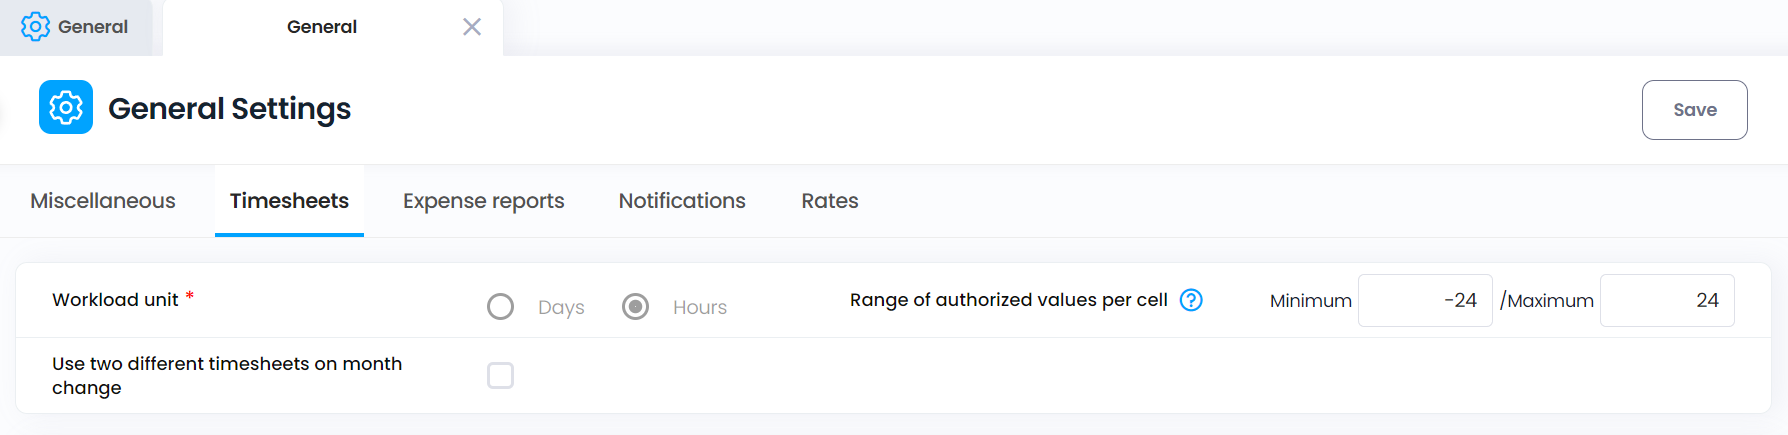Viewport: 1788px width, 435px height.
Task: Enable two different timesheets on month change
Action: pos(501,375)
